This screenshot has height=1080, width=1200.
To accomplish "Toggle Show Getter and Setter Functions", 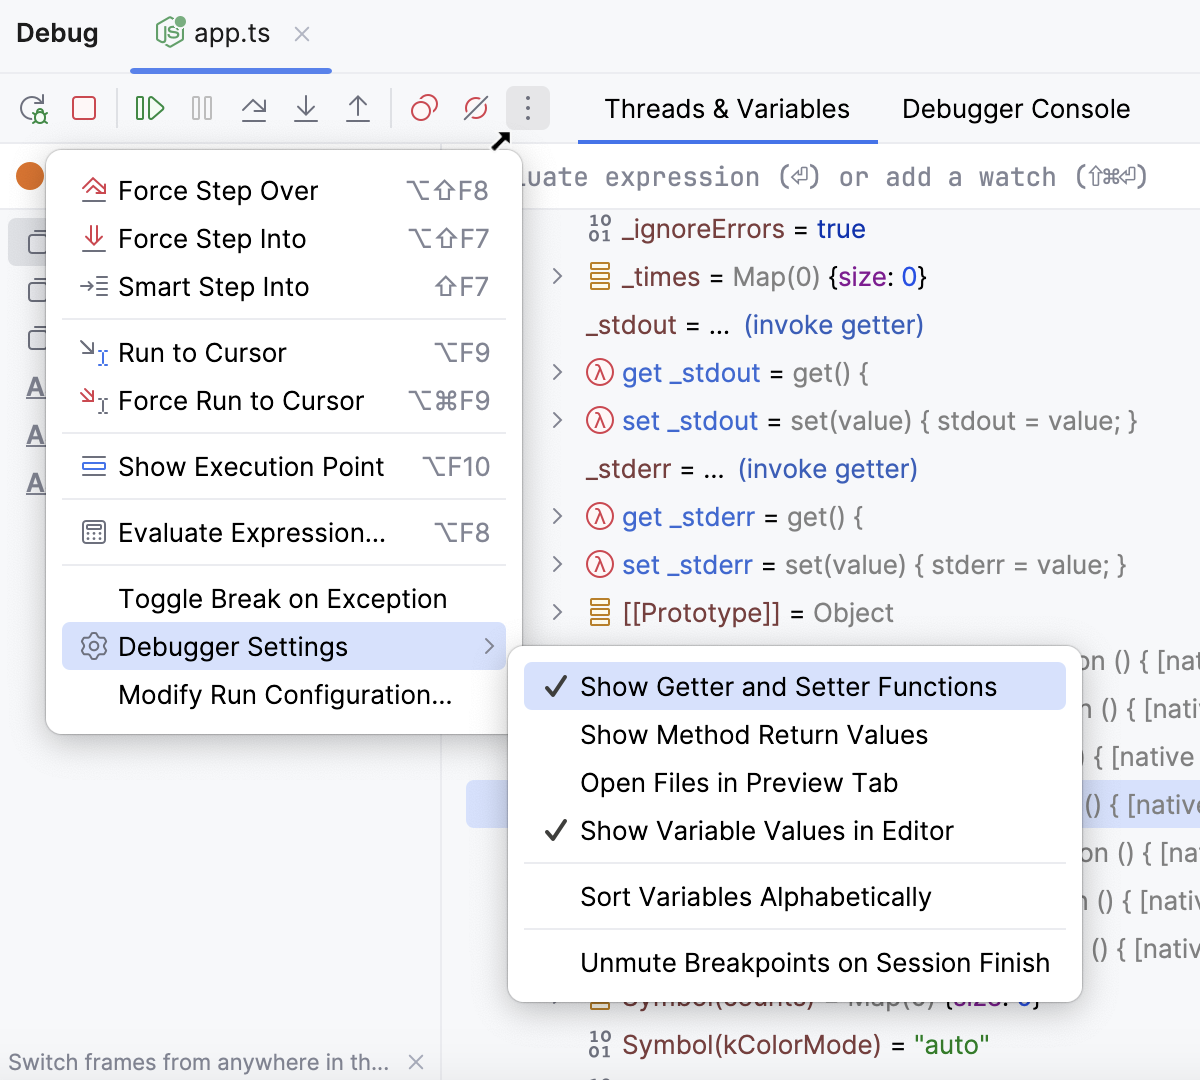I will pos(788,687).
